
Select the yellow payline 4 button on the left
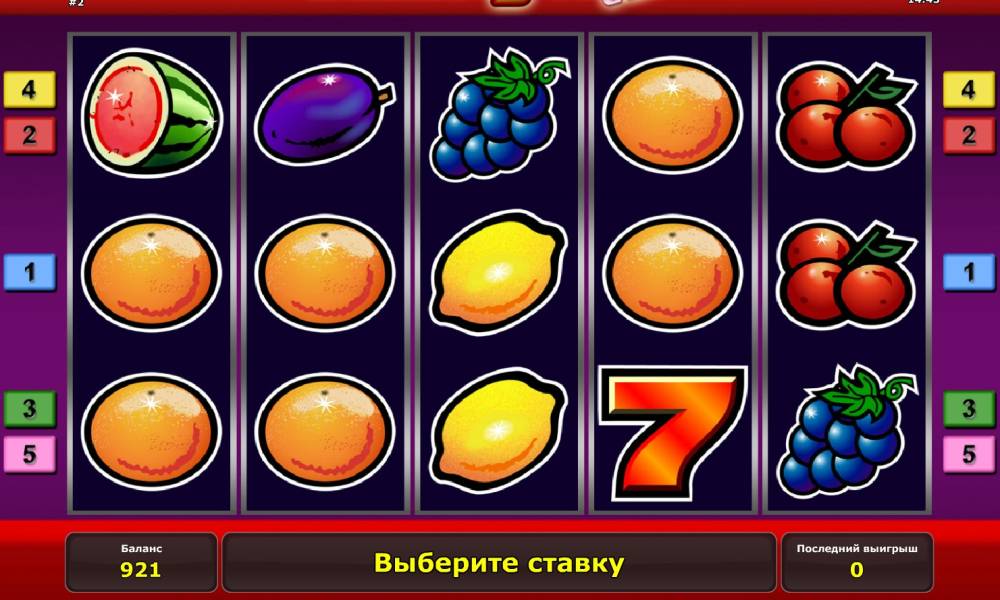click(x=29, y=90)
